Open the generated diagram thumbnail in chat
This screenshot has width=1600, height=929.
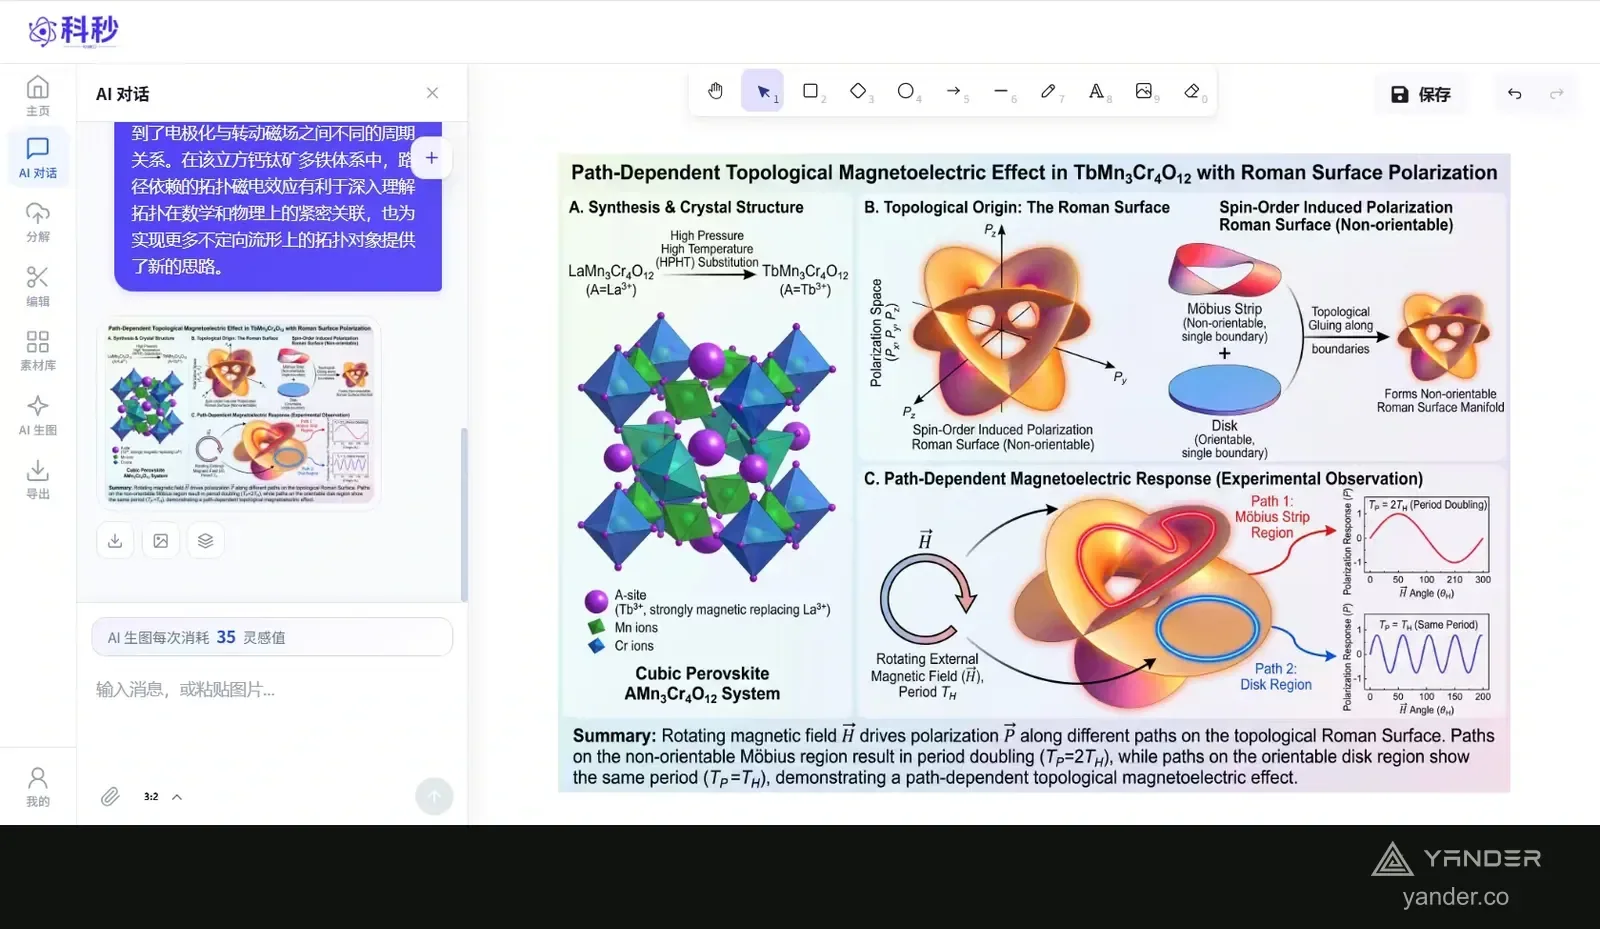click(x=239, y=414)
